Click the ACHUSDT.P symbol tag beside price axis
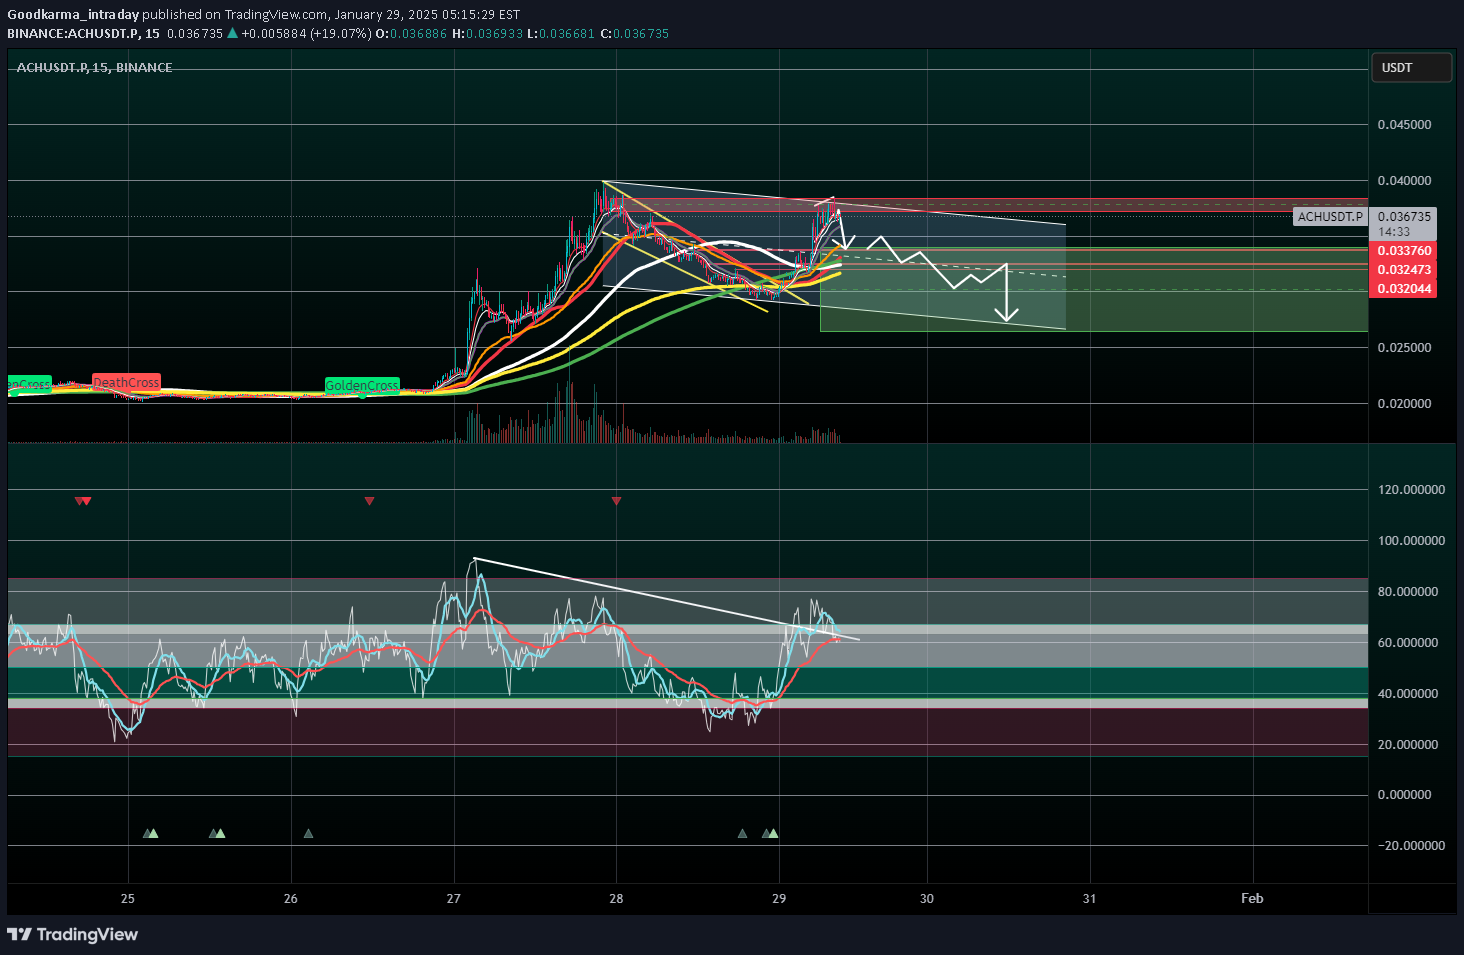 coord(1329,216)
